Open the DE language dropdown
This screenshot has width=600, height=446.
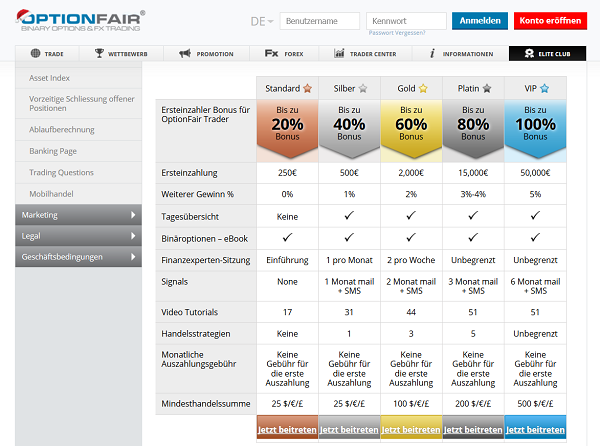coord(262,21)
